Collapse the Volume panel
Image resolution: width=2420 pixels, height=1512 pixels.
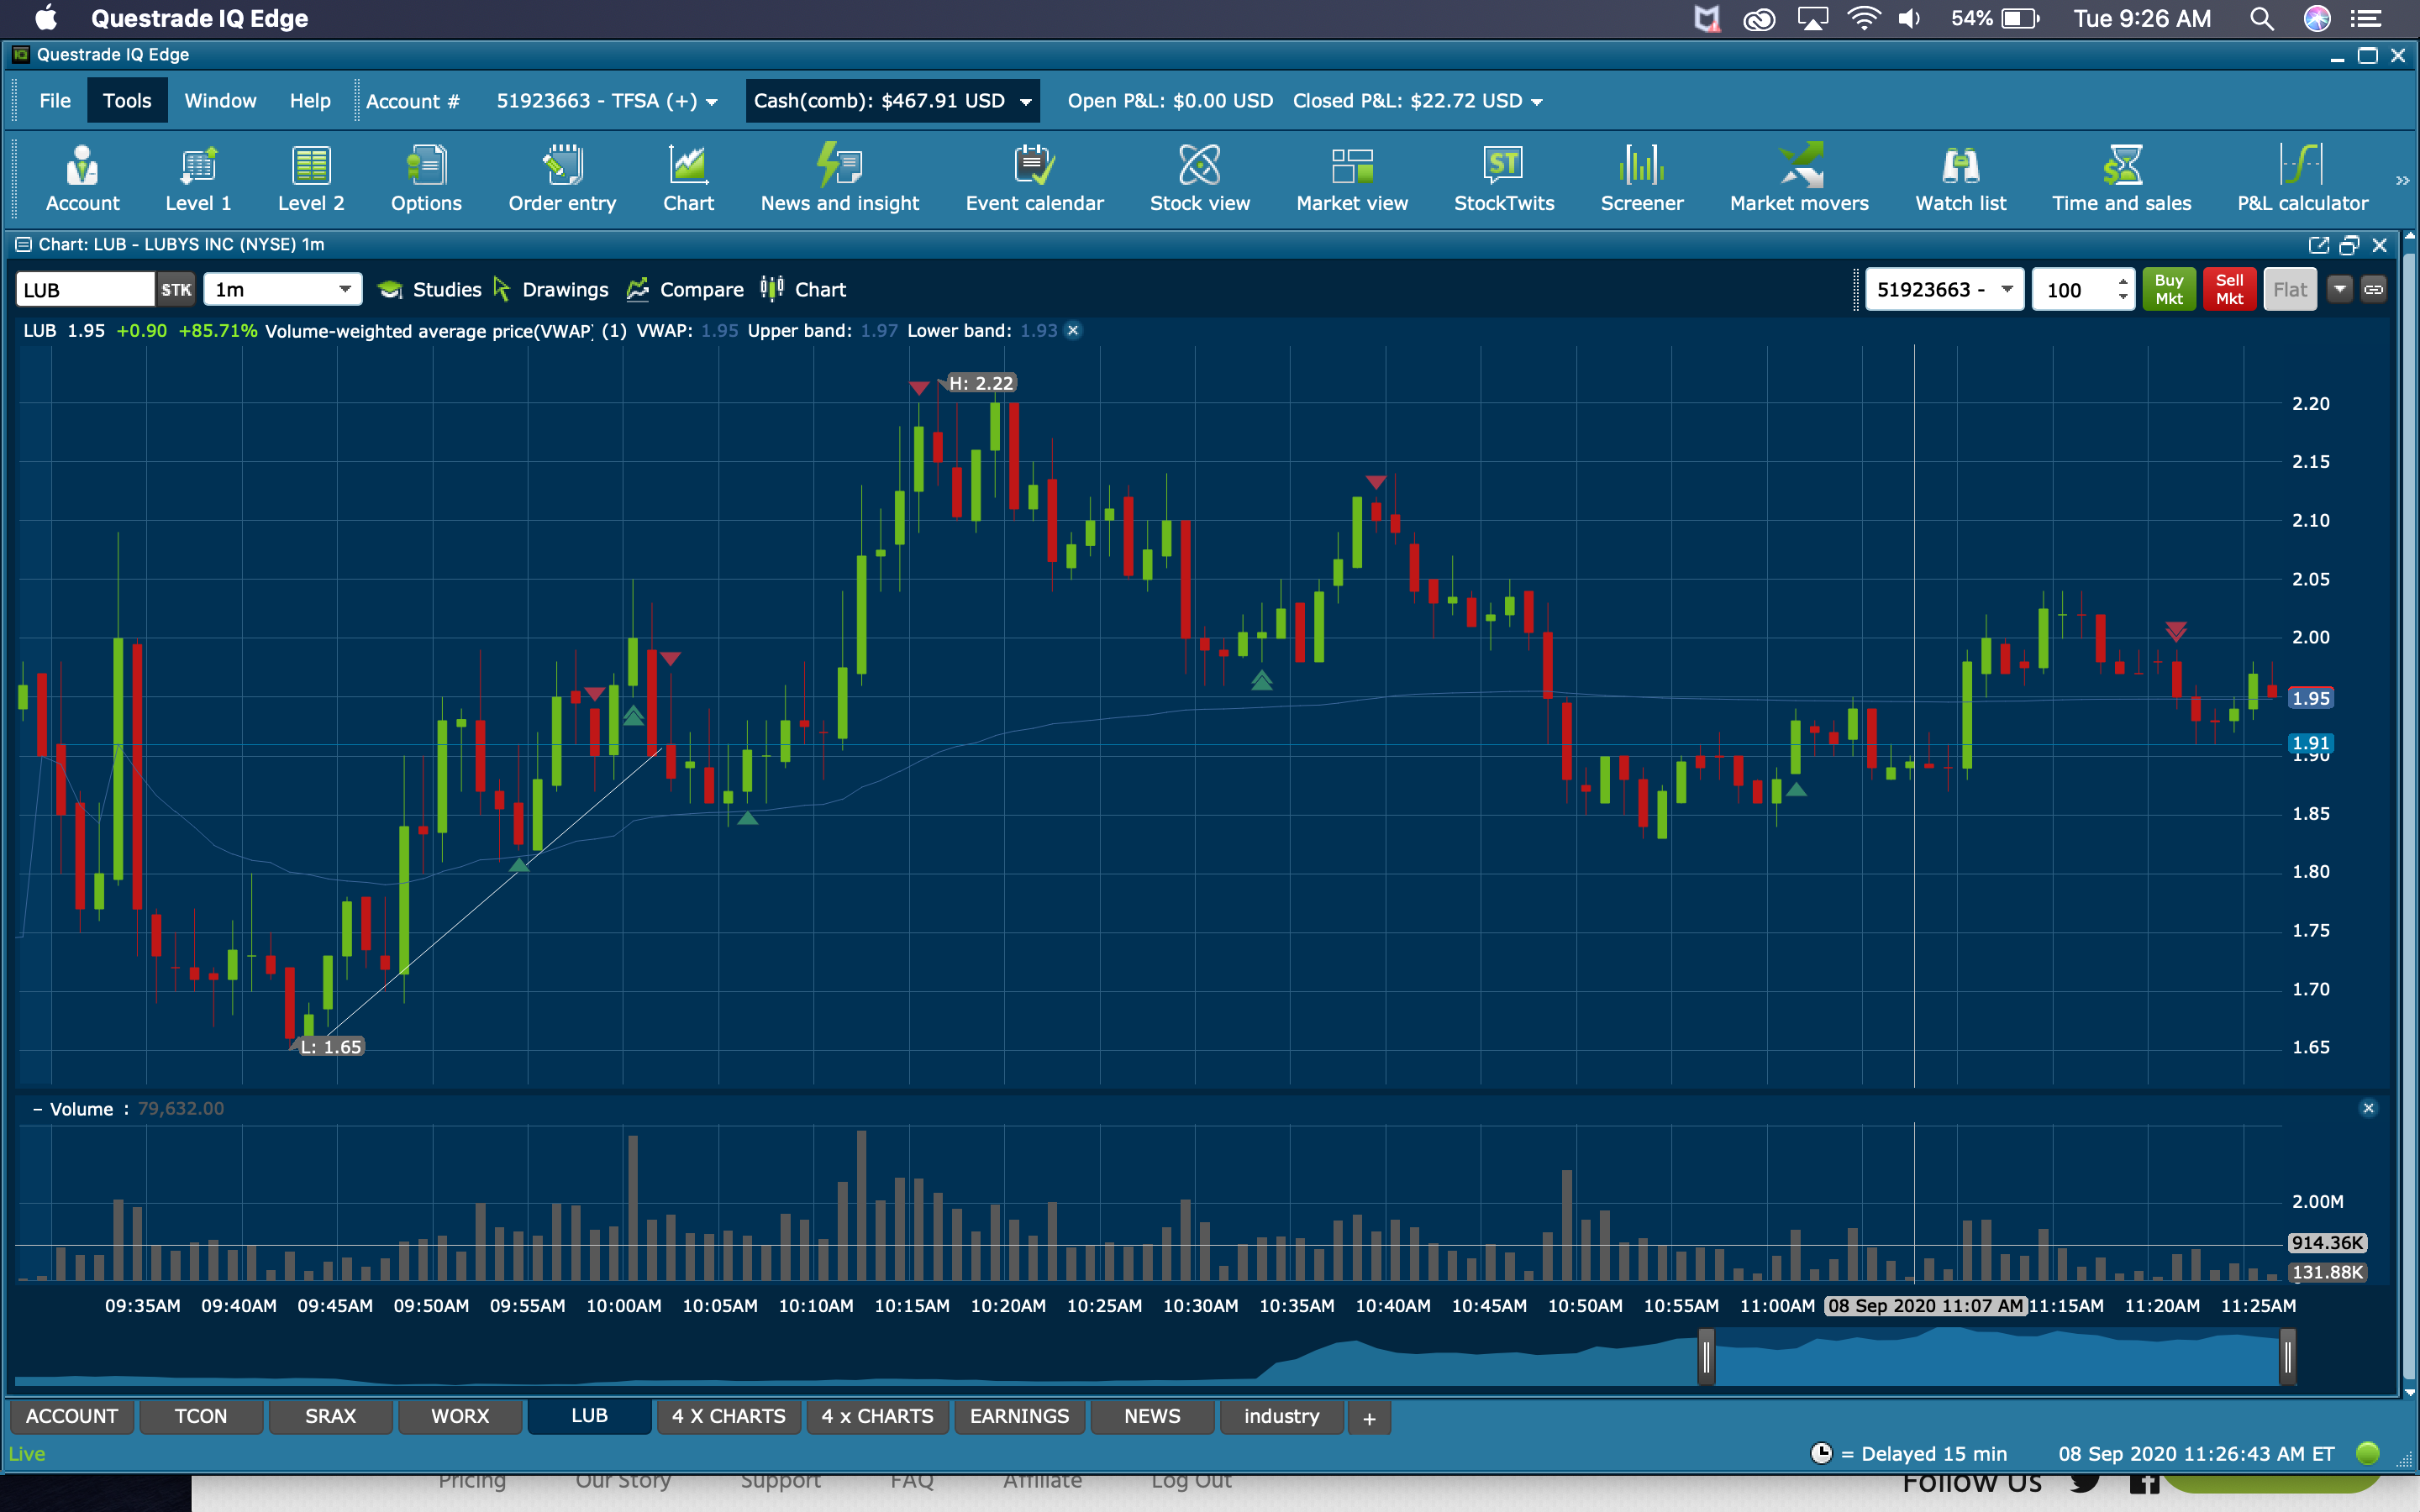[x=37, y=1109]
